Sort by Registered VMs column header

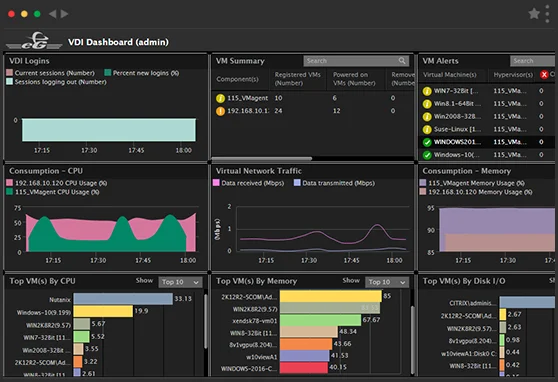click(x=298, y=79)
